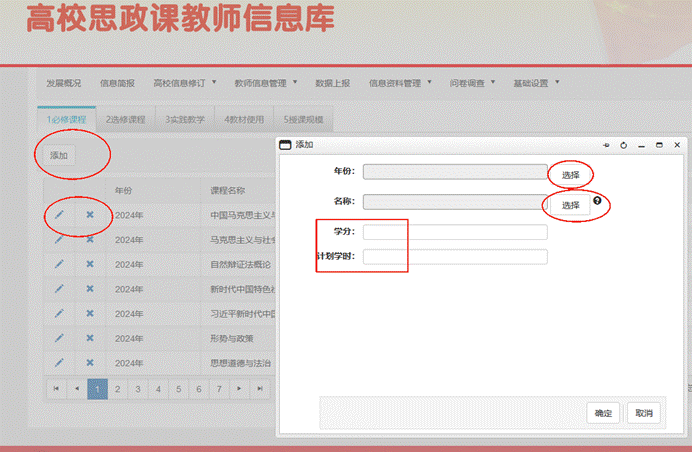692x452 pixels.
Task: Click edit pencil for 中国马克思主义 course row
Action: (x=58, y=215)
